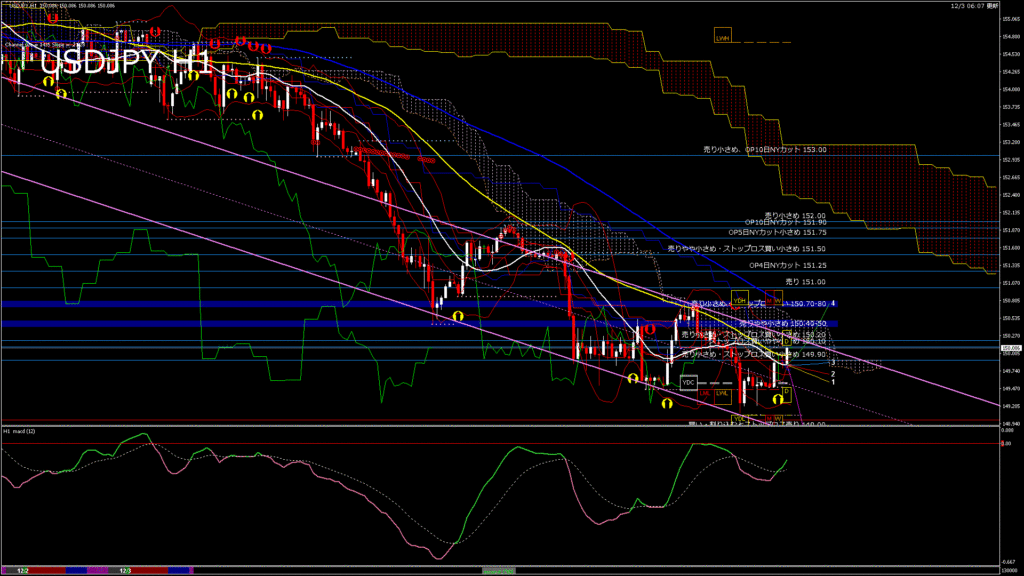Select the yellow YDH level marker box

click(x=740, y=300)
